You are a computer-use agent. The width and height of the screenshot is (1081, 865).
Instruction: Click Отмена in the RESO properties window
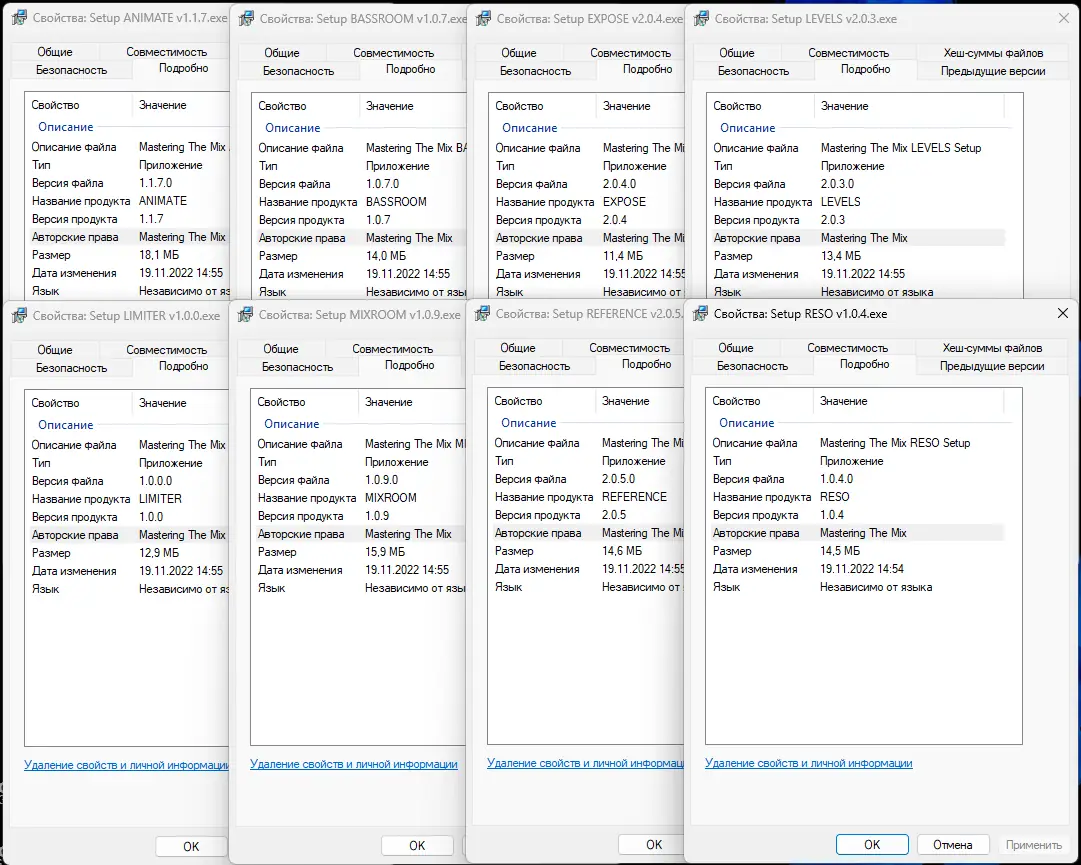tap(953, 844)
